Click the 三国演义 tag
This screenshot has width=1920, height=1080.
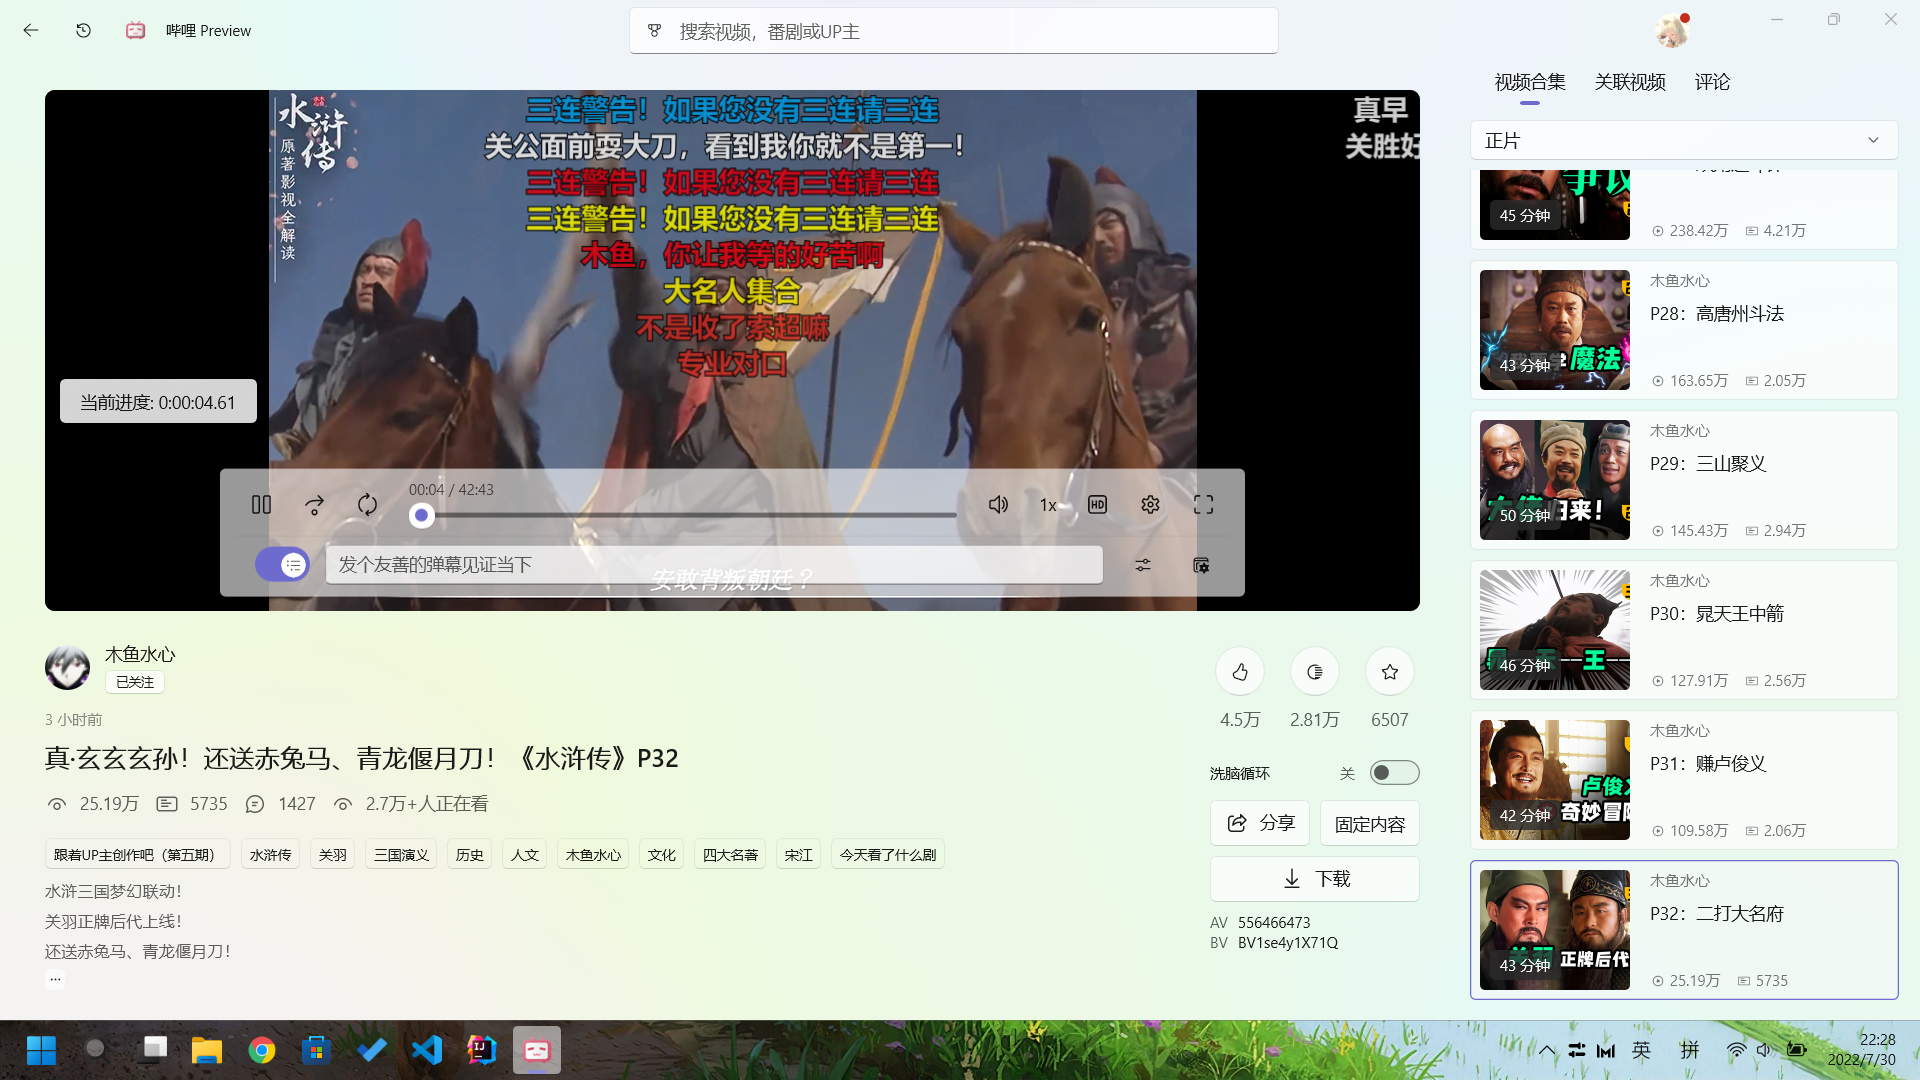401,855
